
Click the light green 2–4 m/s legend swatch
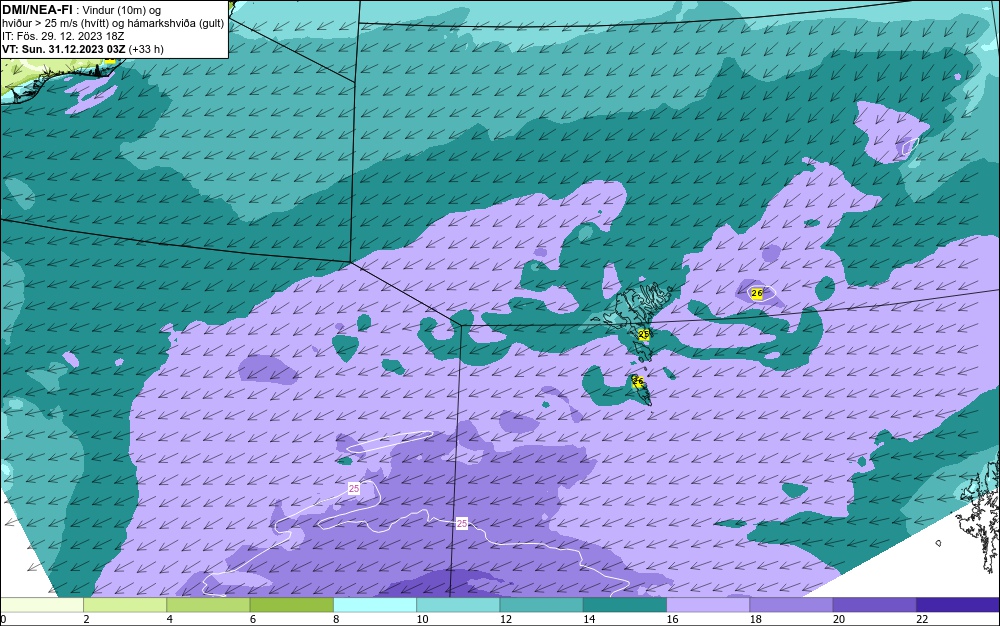[125, 605]
